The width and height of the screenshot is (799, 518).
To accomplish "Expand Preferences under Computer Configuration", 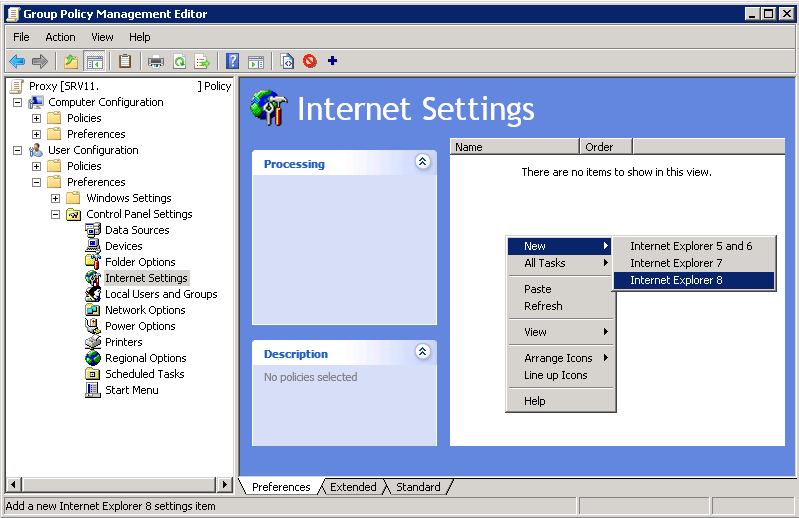I will click(36, 134).
